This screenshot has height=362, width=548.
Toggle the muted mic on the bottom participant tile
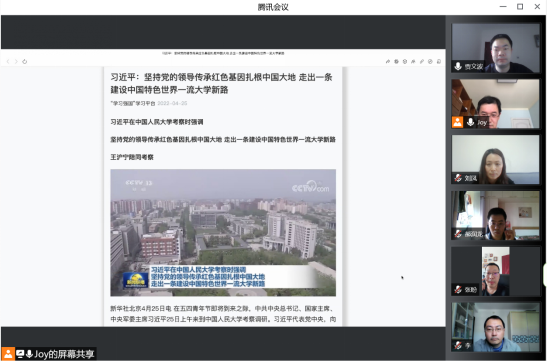[458, 346]
